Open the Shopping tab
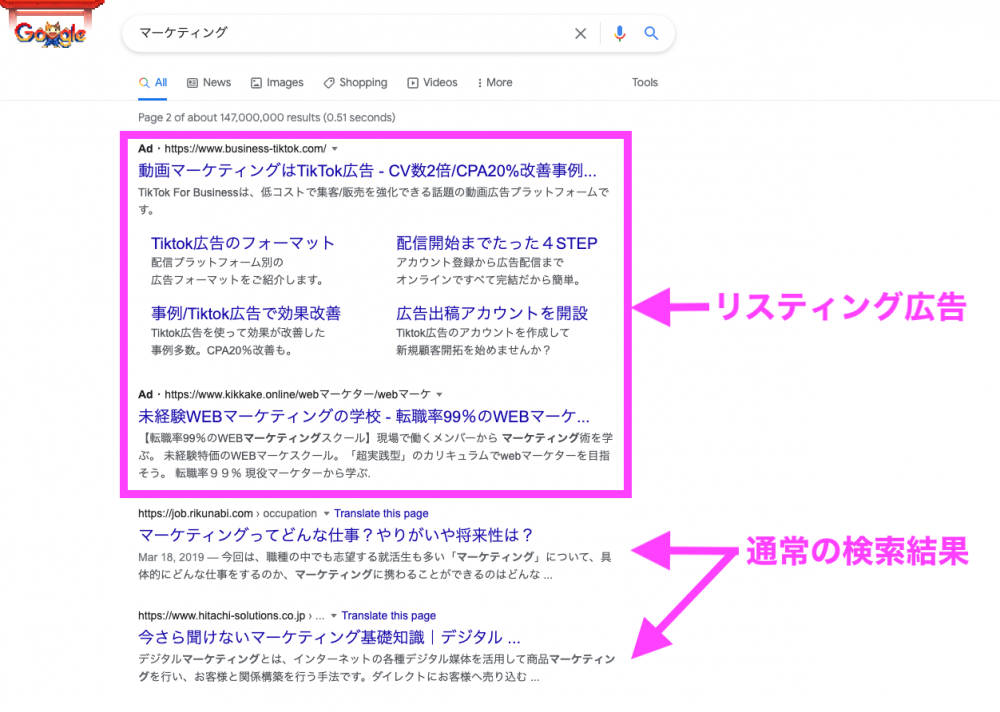Screen dimensions: 1000x712 point(356,83)
